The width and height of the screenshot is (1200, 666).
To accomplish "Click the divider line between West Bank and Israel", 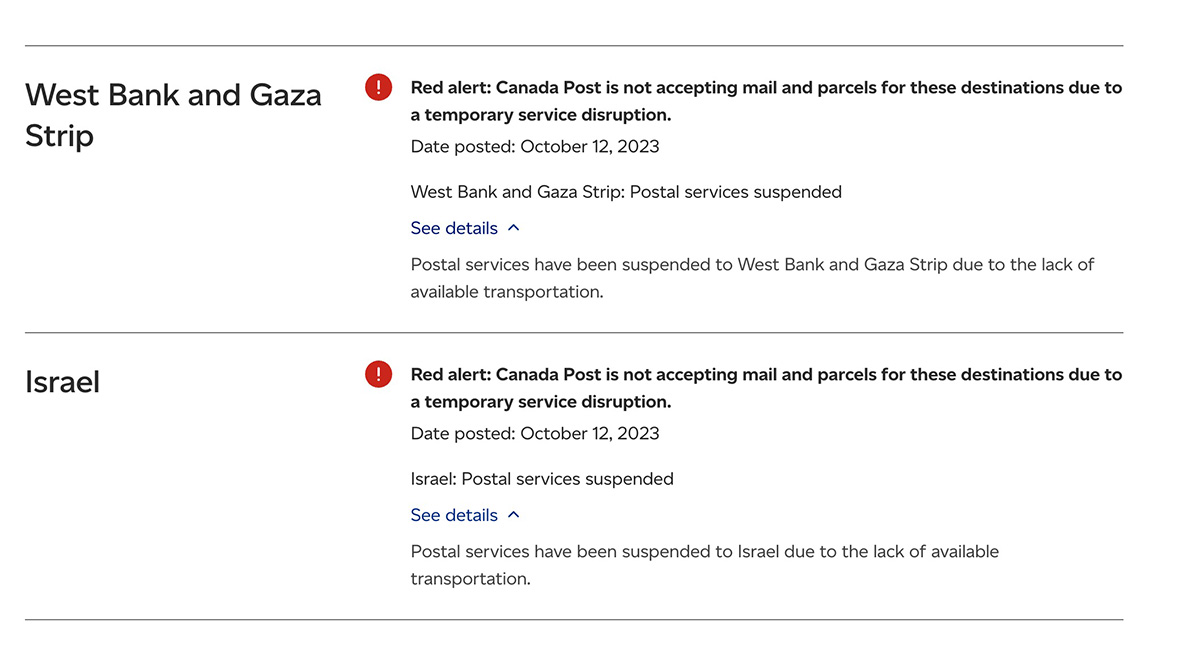I will coord(574,332).
